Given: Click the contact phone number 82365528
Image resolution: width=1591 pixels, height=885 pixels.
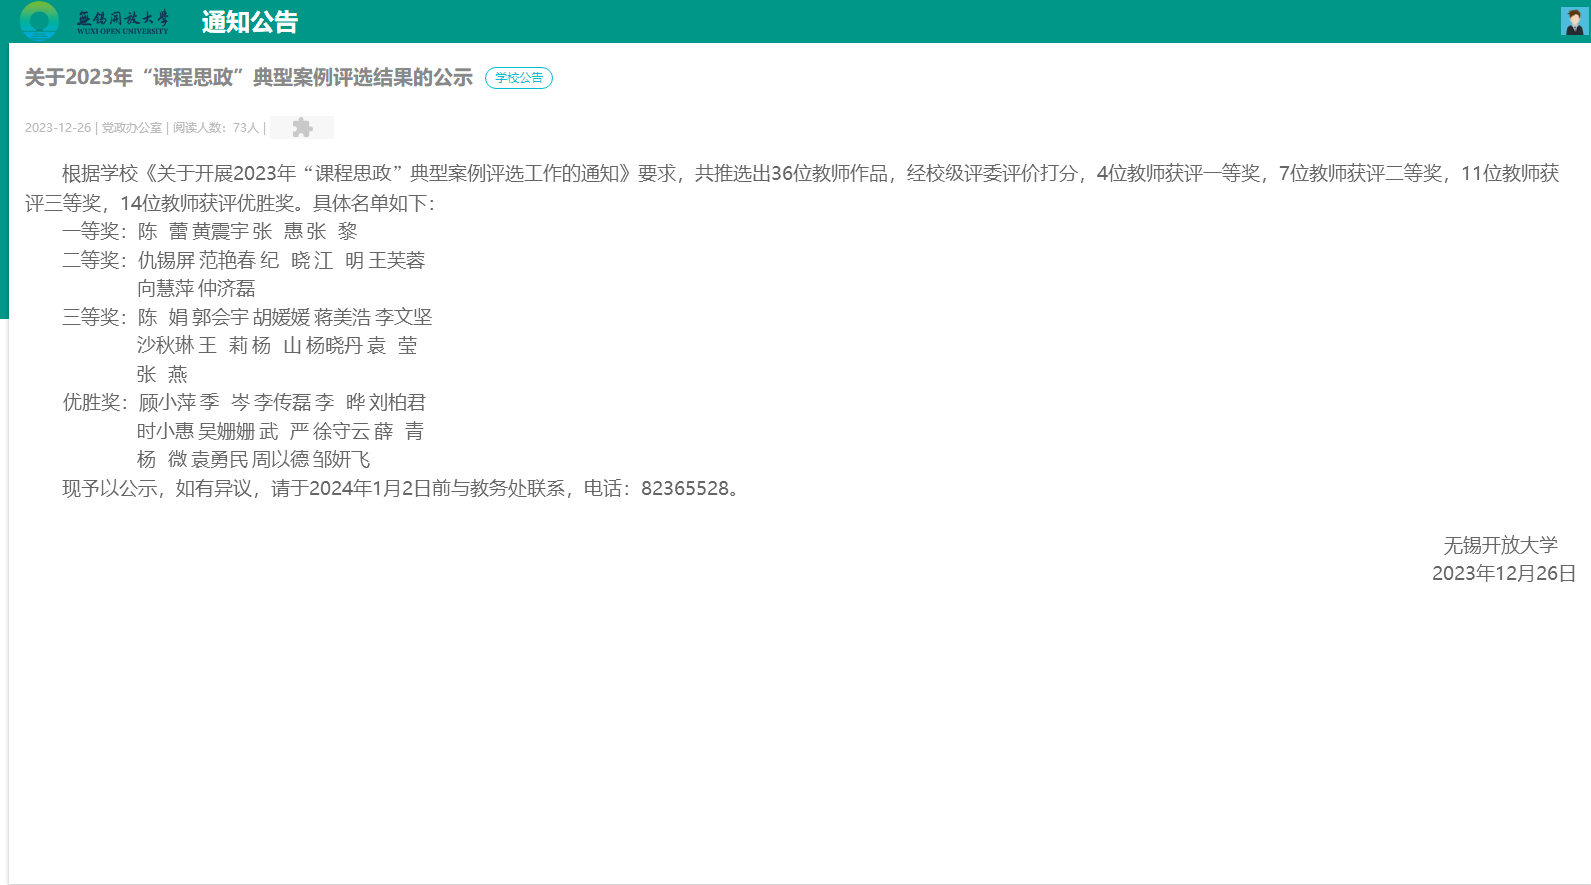Looking at the screenshot, I should [x=685, y=489].
